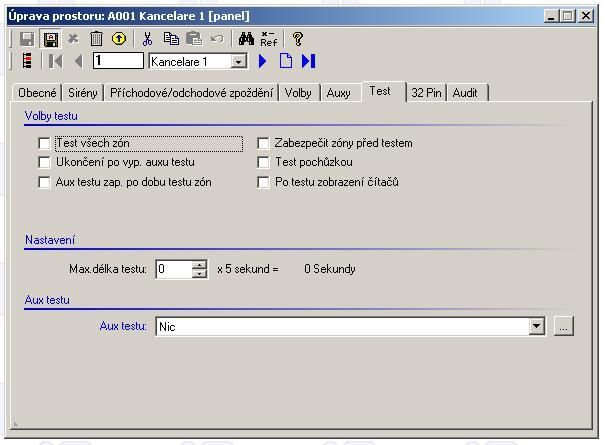The image size is (605, 445).
Task: Increase Max.délka testu with spinner up arrow
Action: [200, 265]
